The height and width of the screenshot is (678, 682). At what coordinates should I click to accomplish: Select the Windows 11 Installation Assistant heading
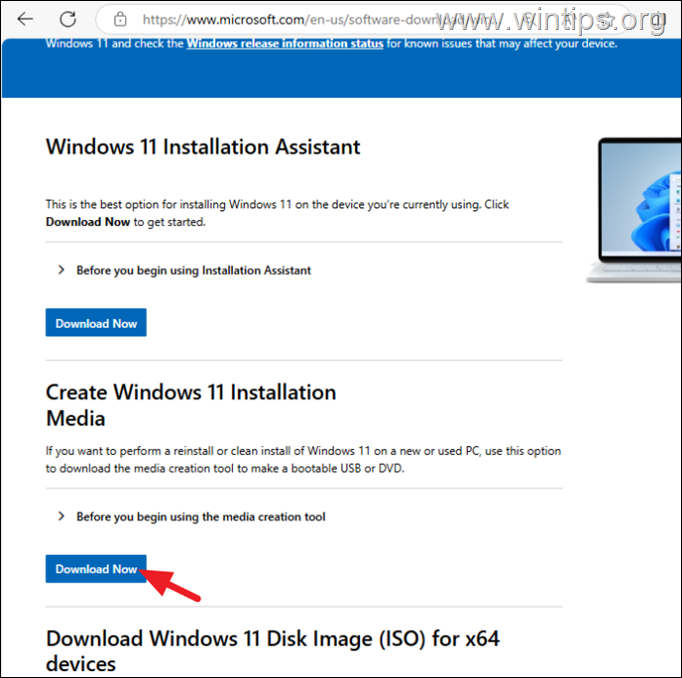203,147
